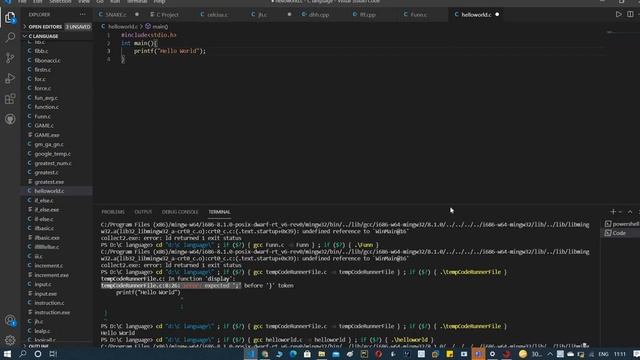Open the Search view in activity bar
This screenshot has height=360, width=640.
tap(10, 38)
